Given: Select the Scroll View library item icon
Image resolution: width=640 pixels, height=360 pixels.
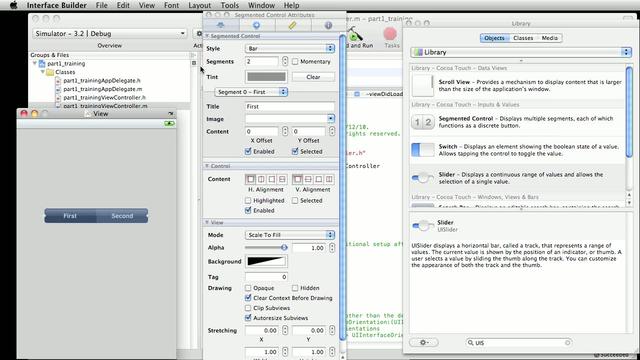Looking at the screenshot, I should pos(422,85).
